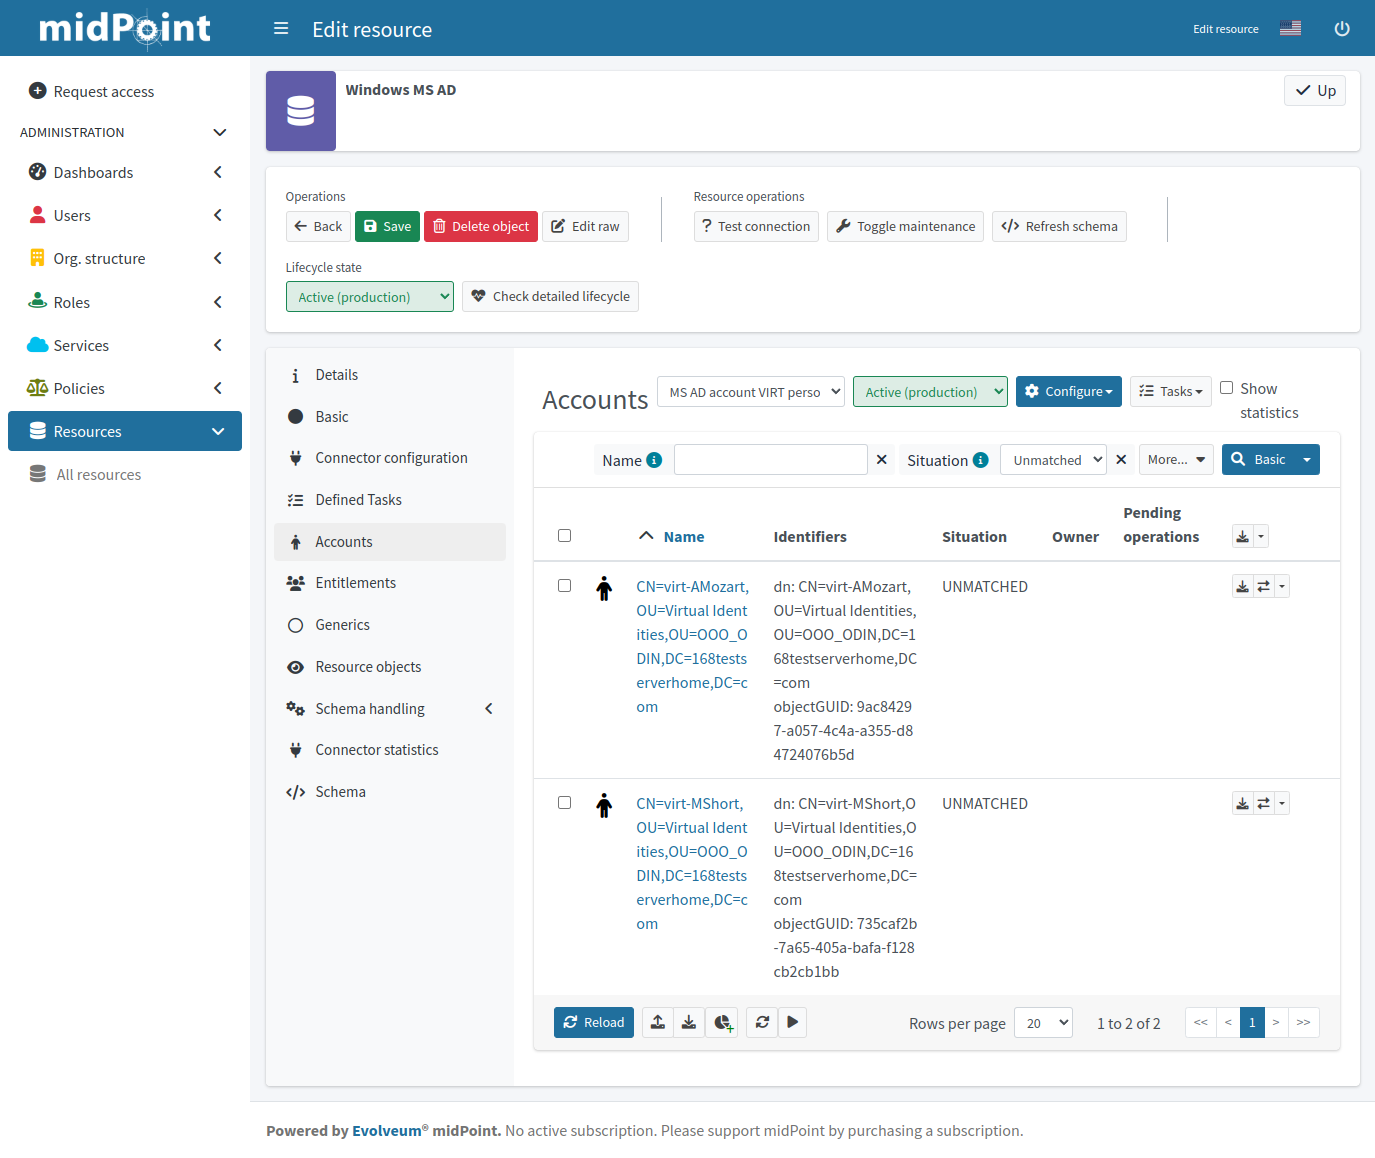Image resolution: width=1375 pixels, height=1158 pixels.
Task: Change language via US flag icon
Action: tap(1290, 28)
